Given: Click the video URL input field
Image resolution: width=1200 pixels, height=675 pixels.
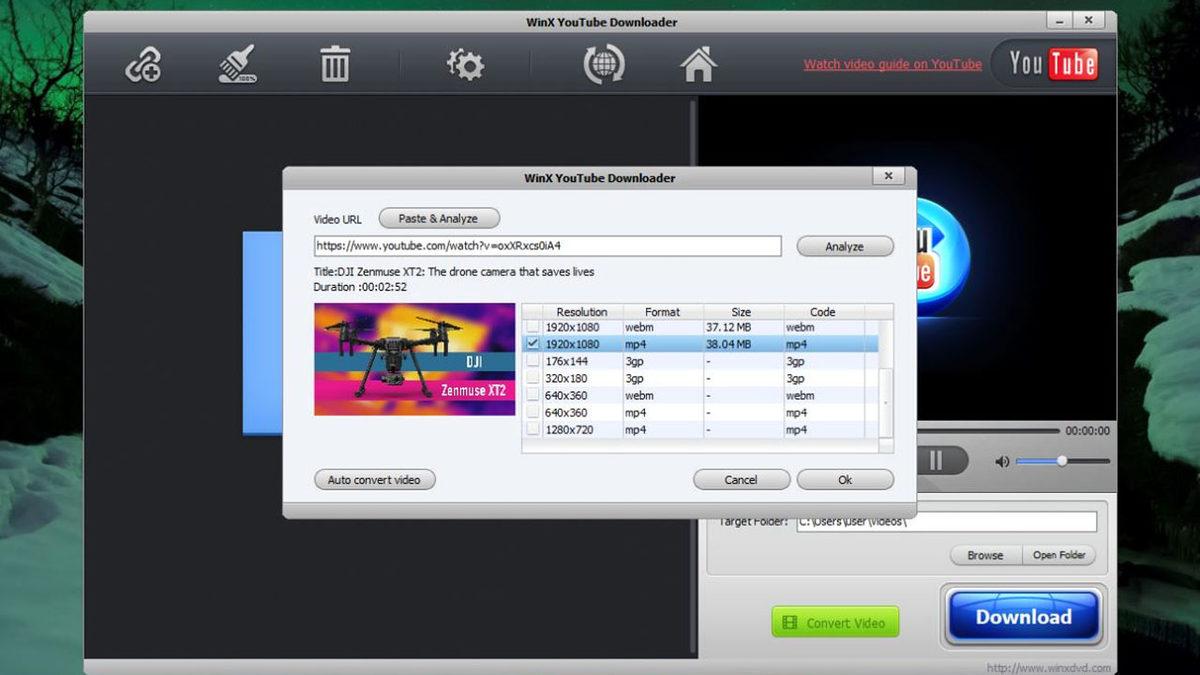Looking at the screenshot, I should [548, 245].
